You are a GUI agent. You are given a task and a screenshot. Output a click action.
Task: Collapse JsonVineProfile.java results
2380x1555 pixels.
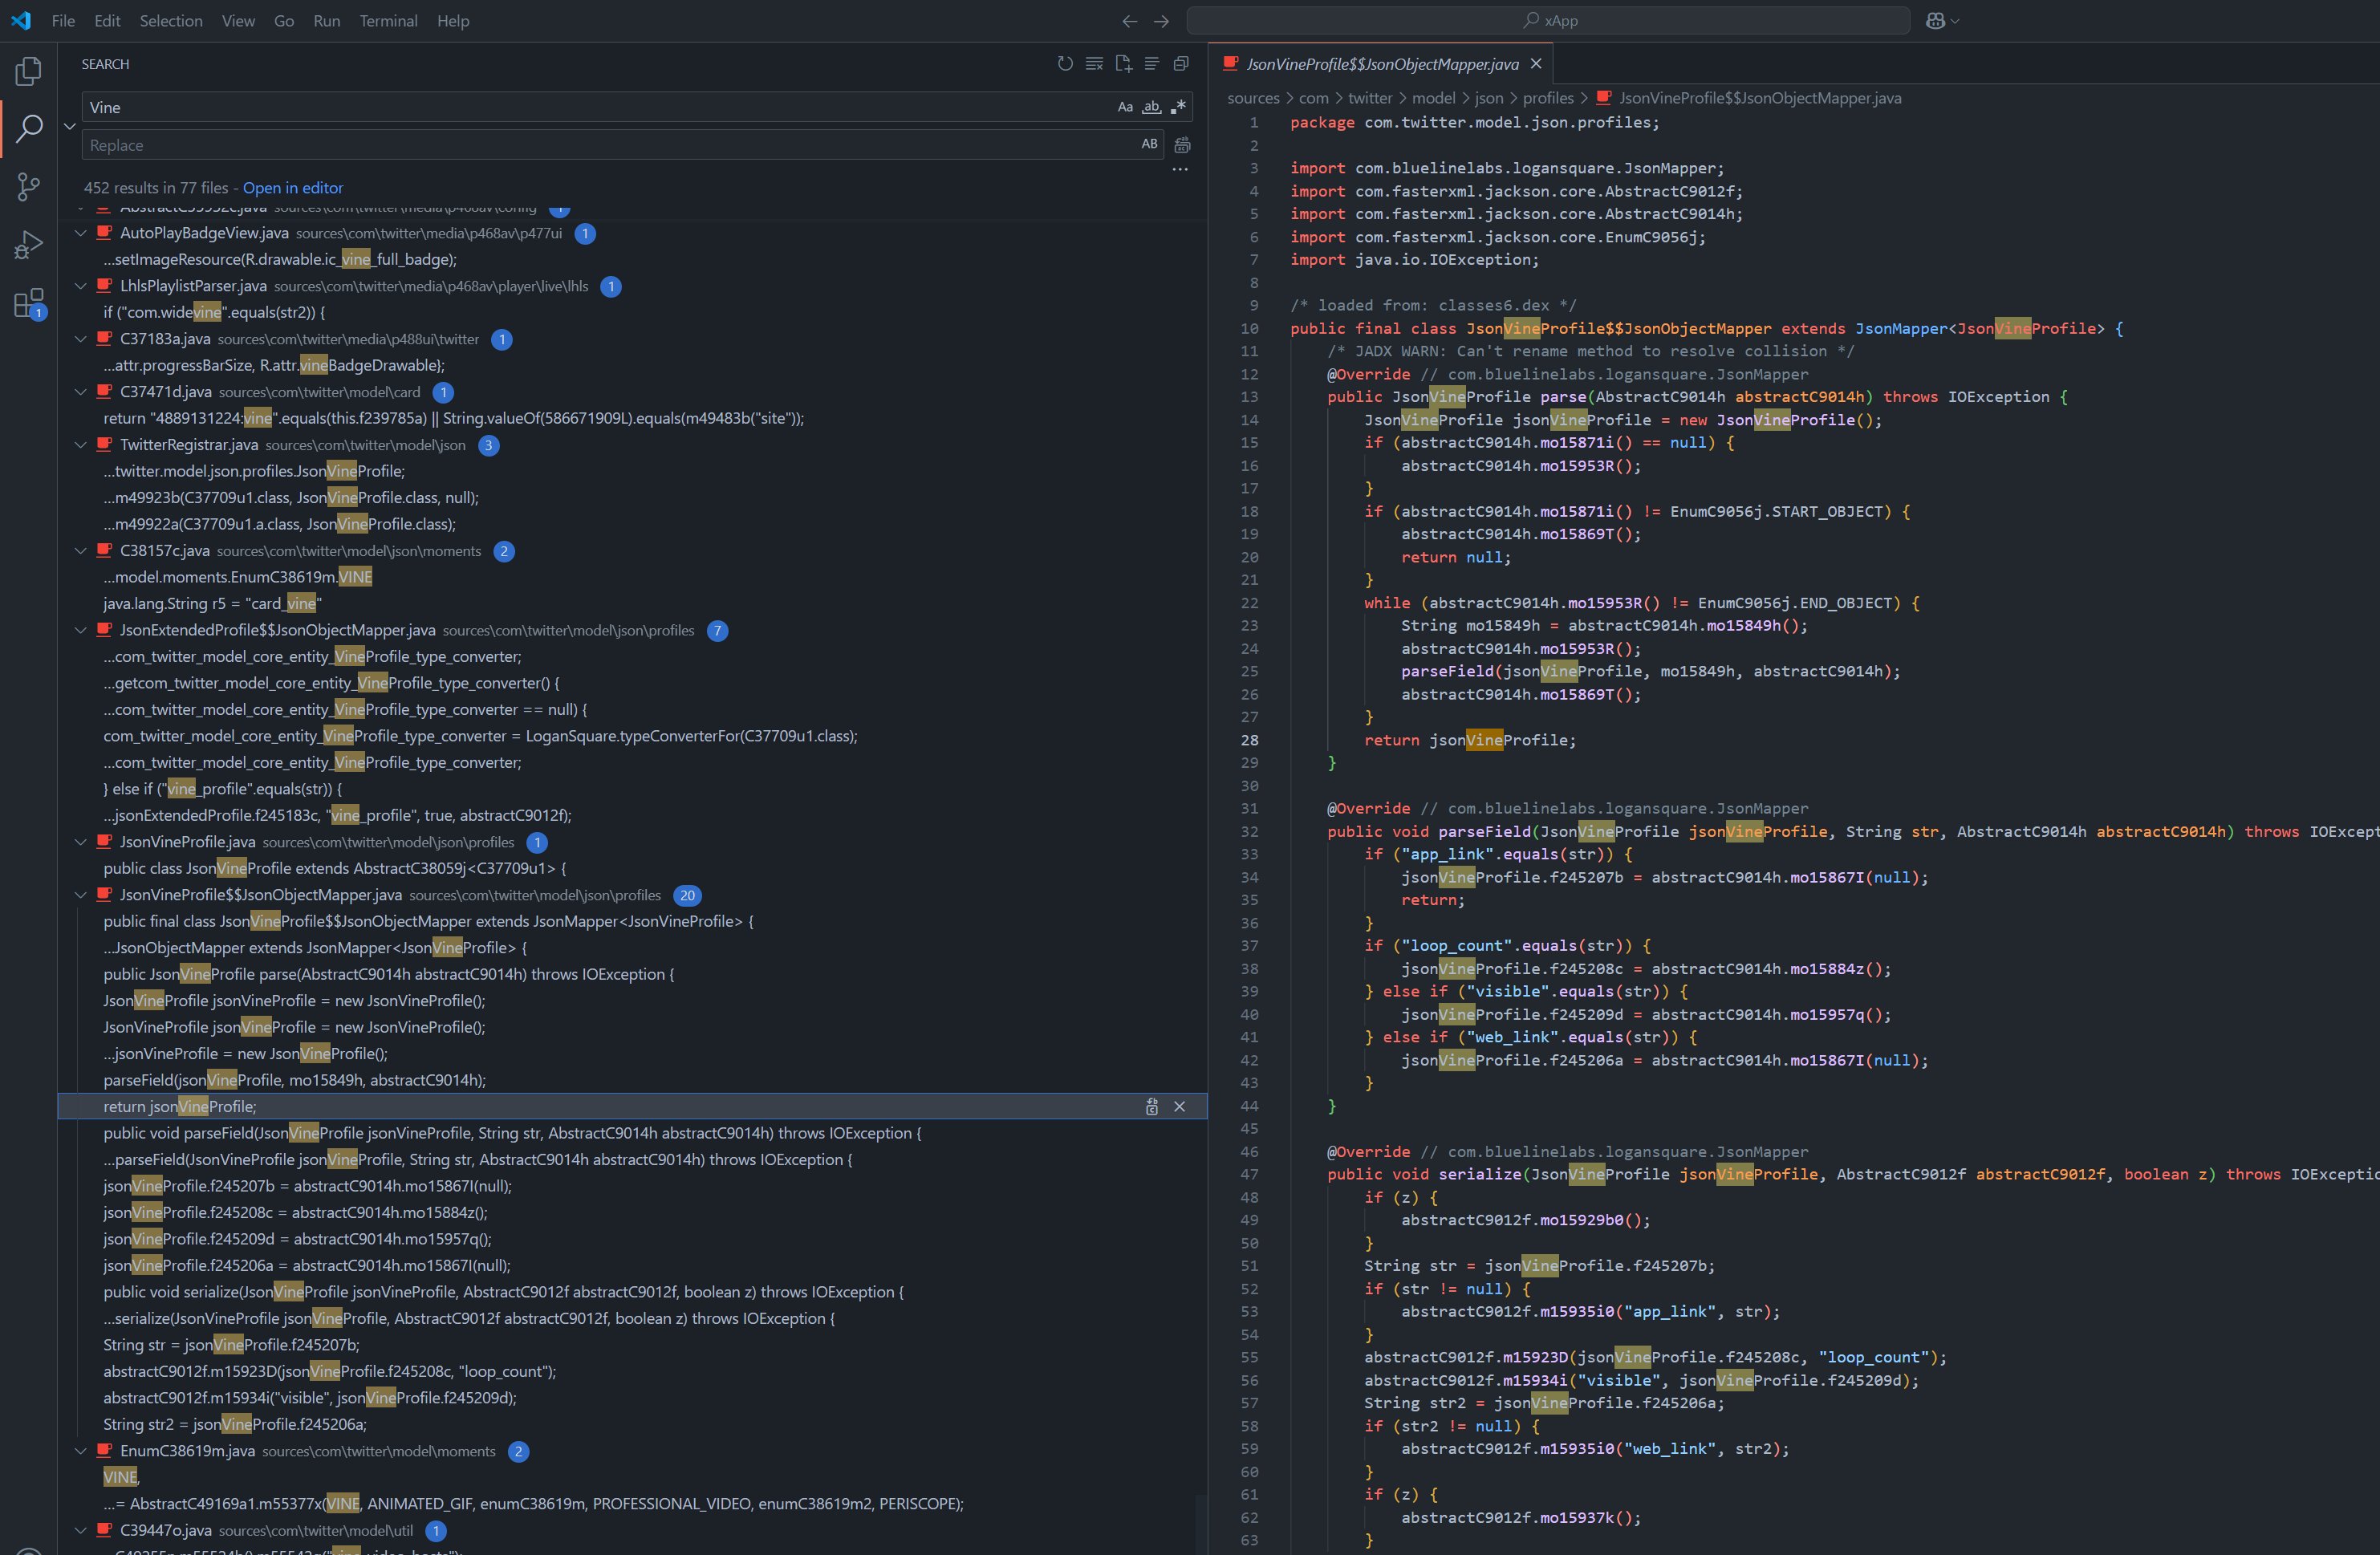click(80, 842)
